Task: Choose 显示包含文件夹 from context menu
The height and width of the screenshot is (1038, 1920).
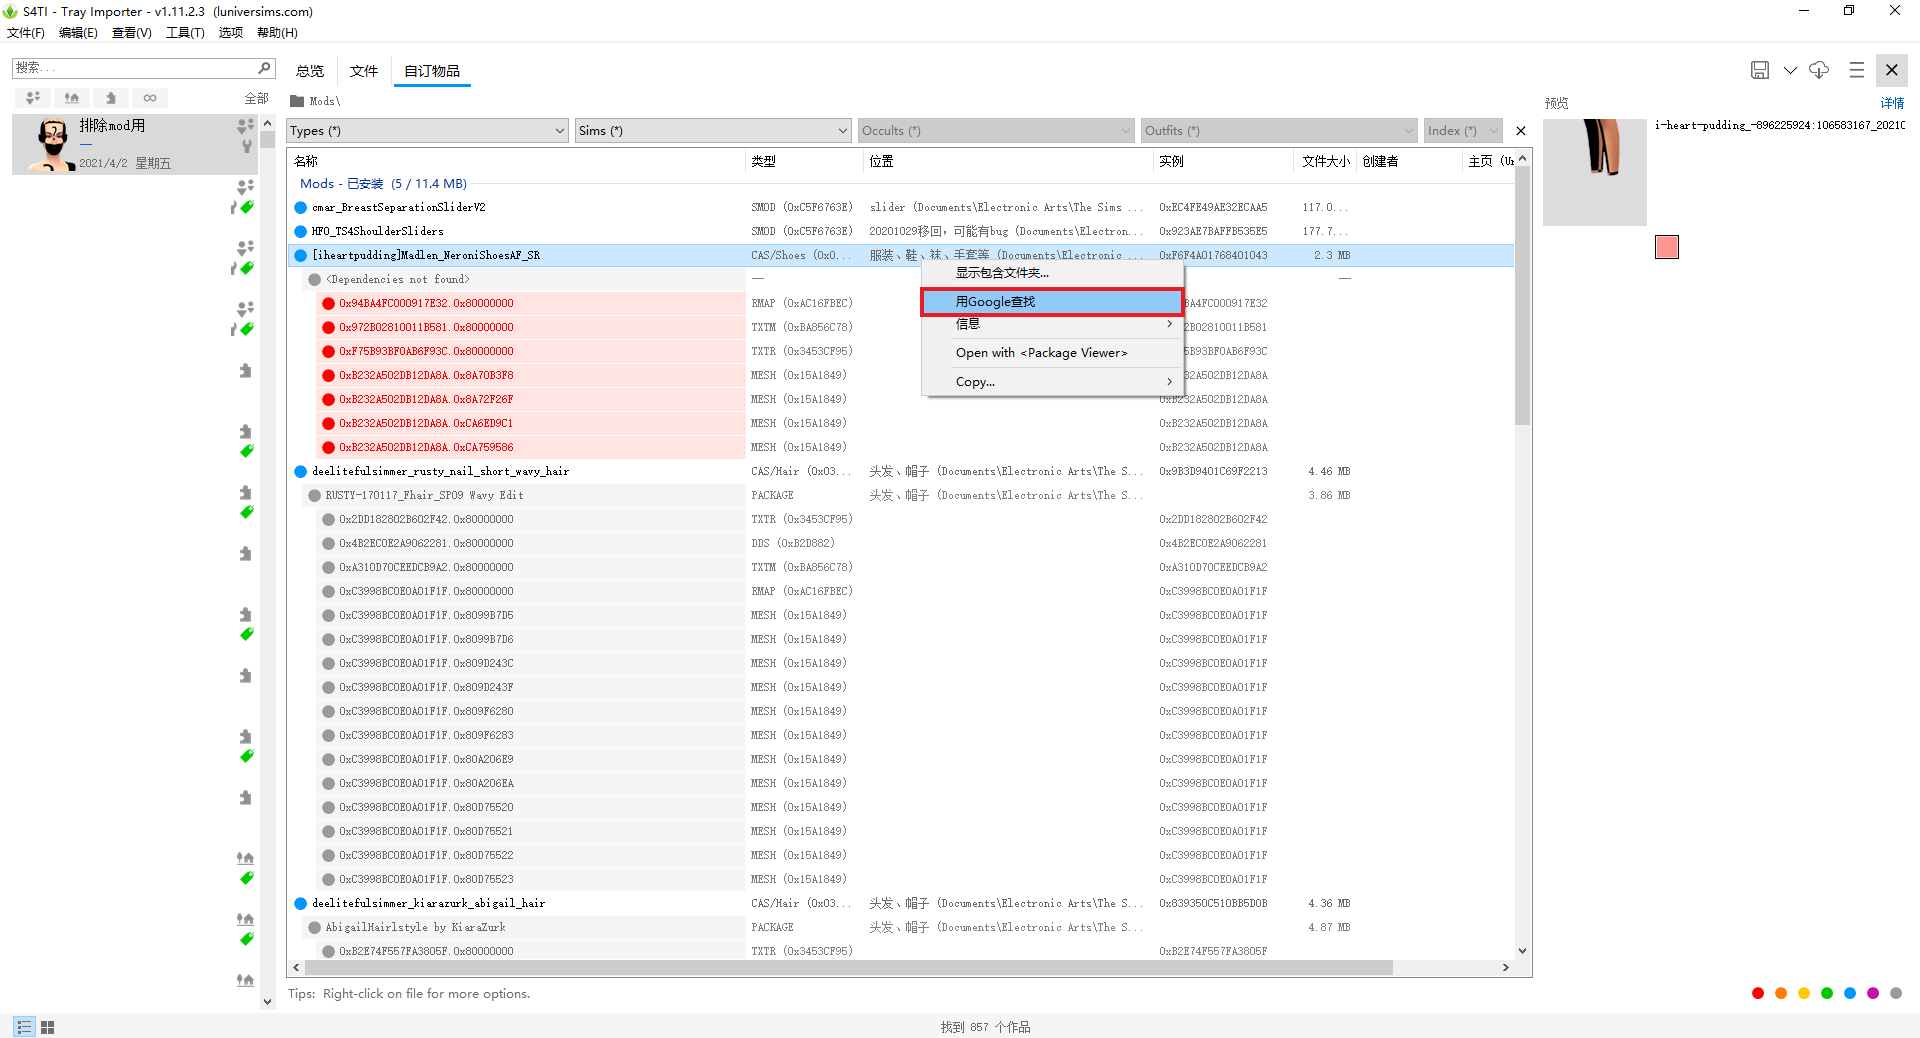Action: click(1052, 273)
